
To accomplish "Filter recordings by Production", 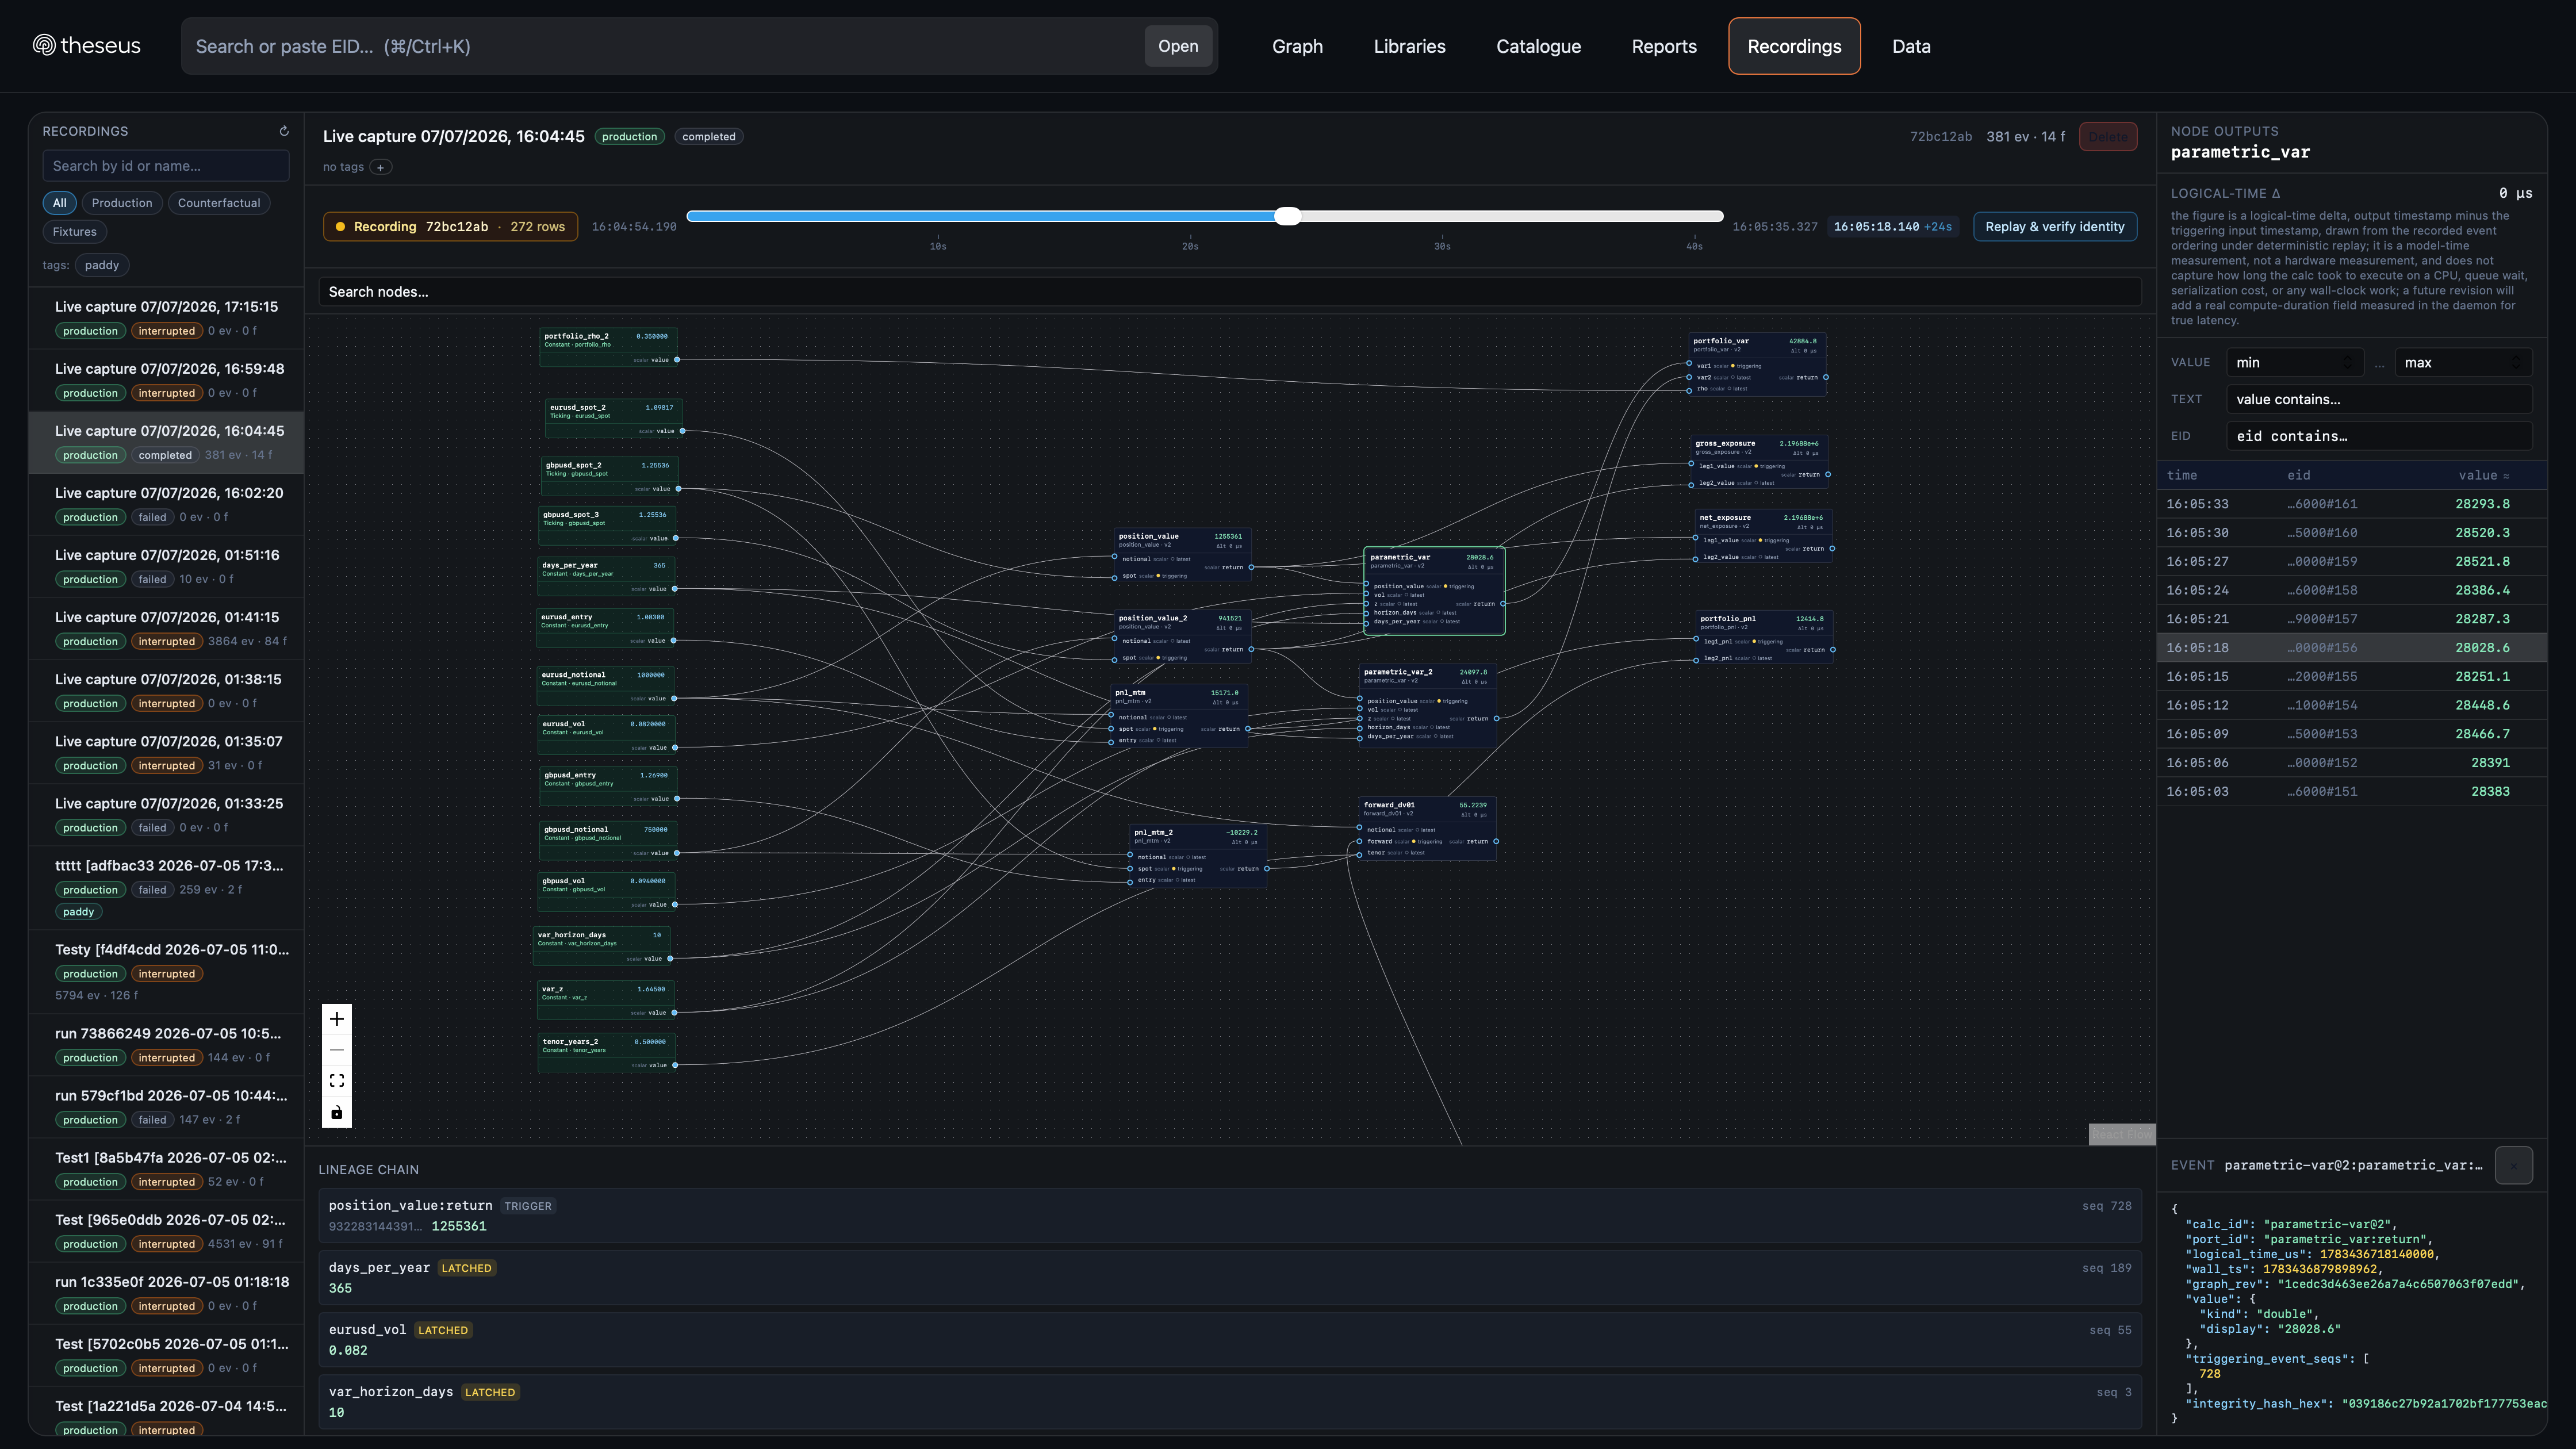I will [122, 203].
